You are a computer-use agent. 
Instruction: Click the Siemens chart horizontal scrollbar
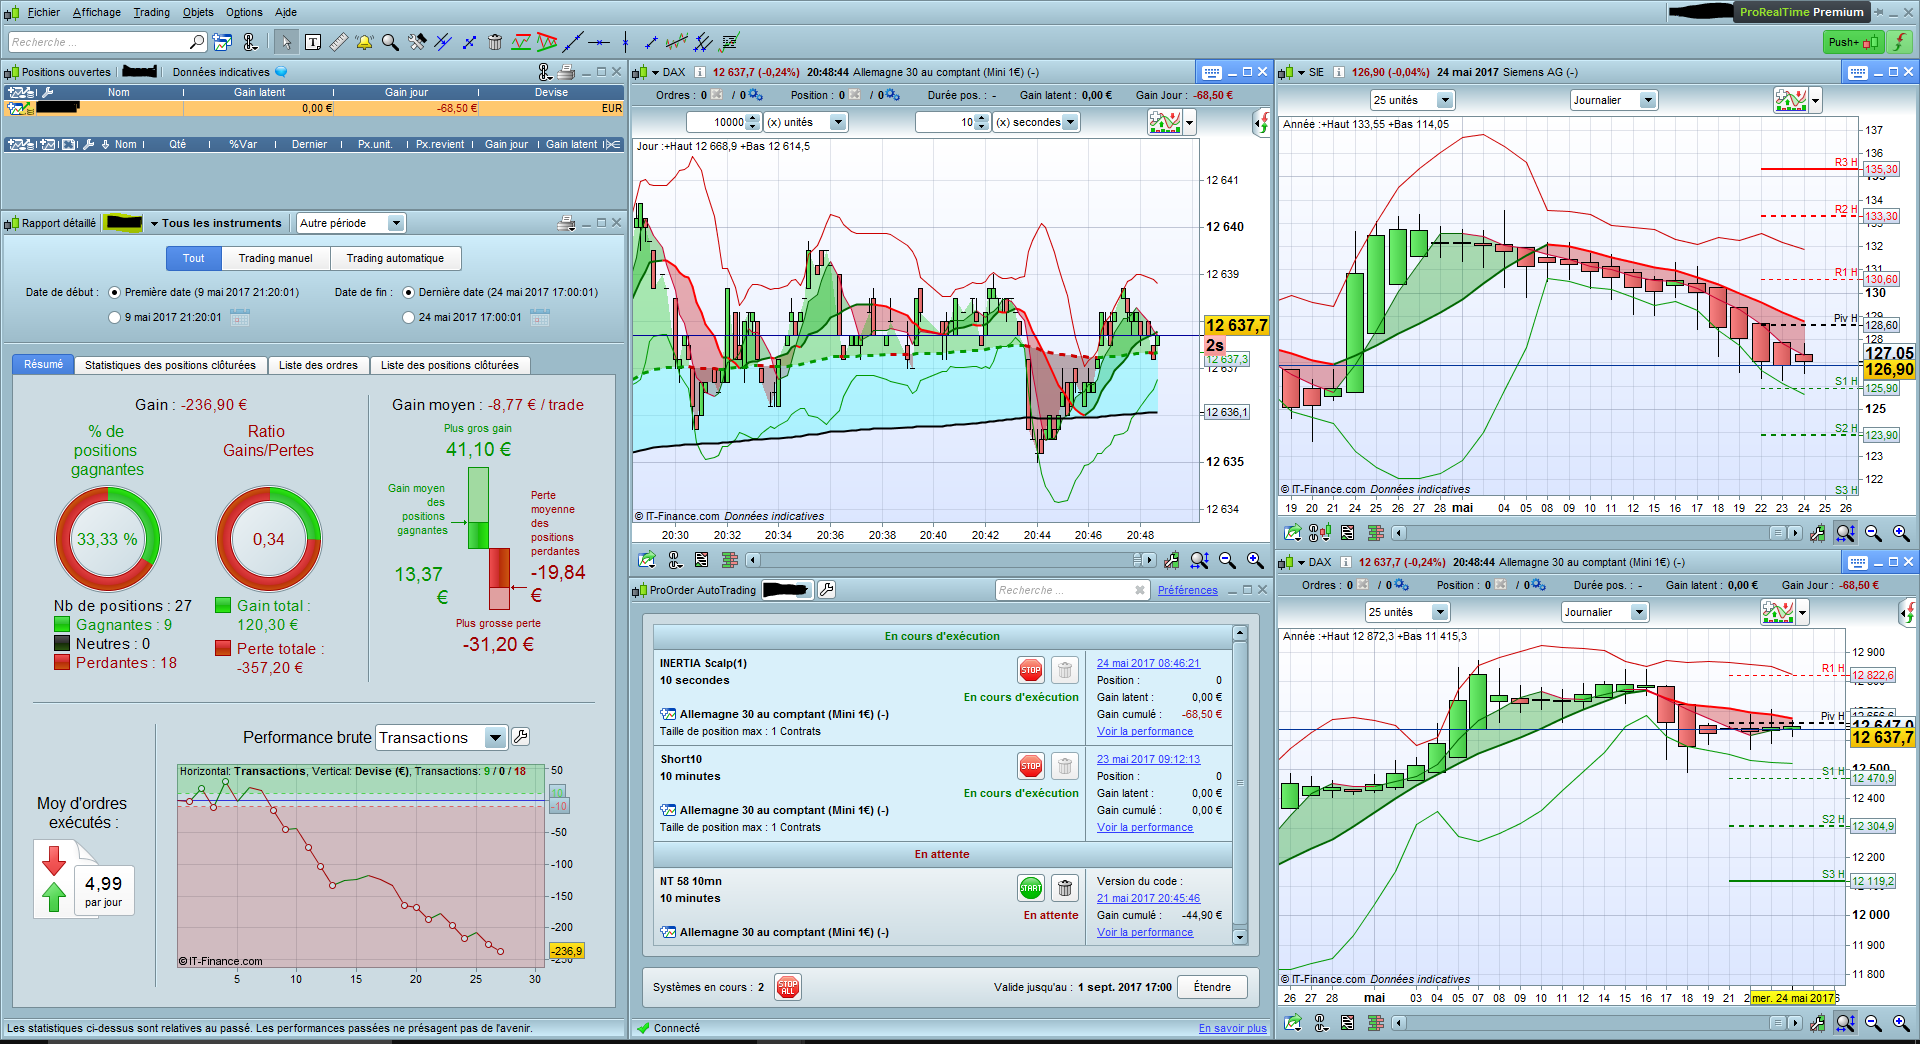[1598, 533]
